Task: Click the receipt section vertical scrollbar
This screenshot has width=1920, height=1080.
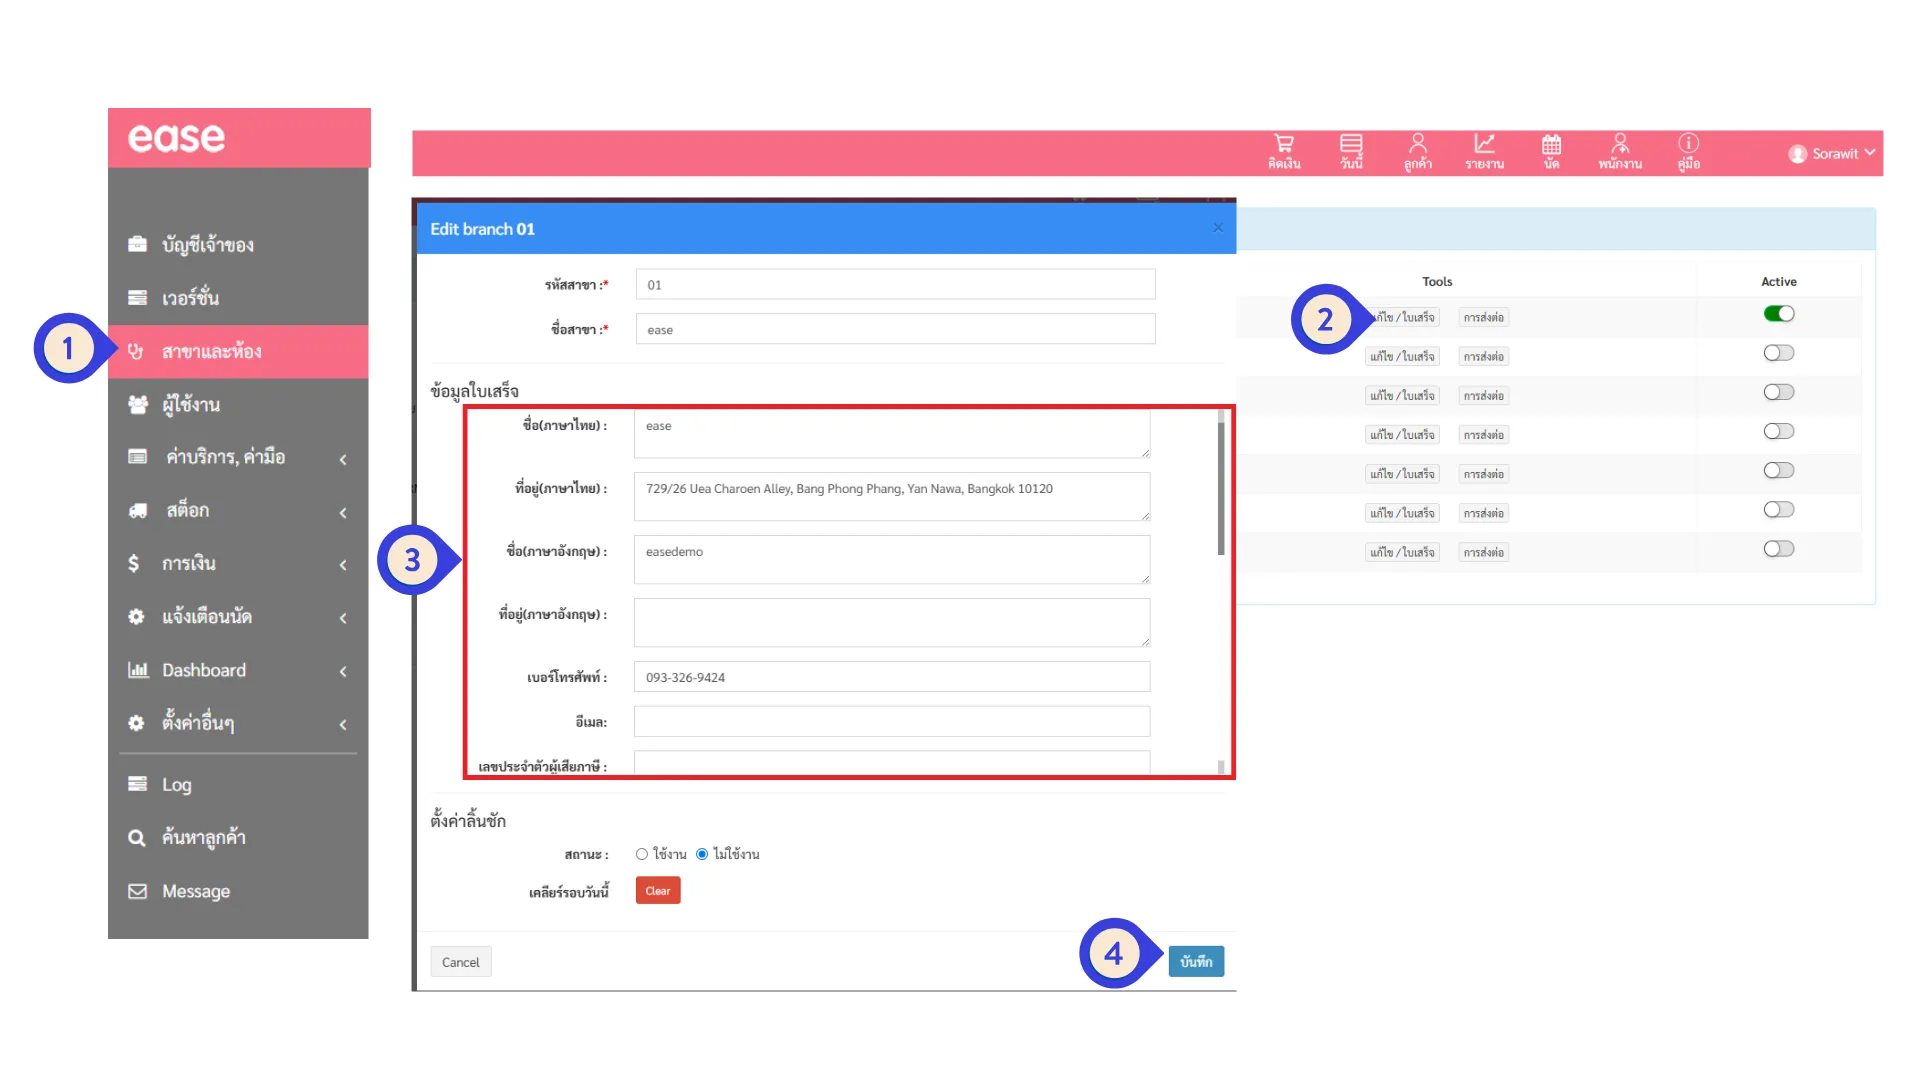Action: [x=1221, y=490]
